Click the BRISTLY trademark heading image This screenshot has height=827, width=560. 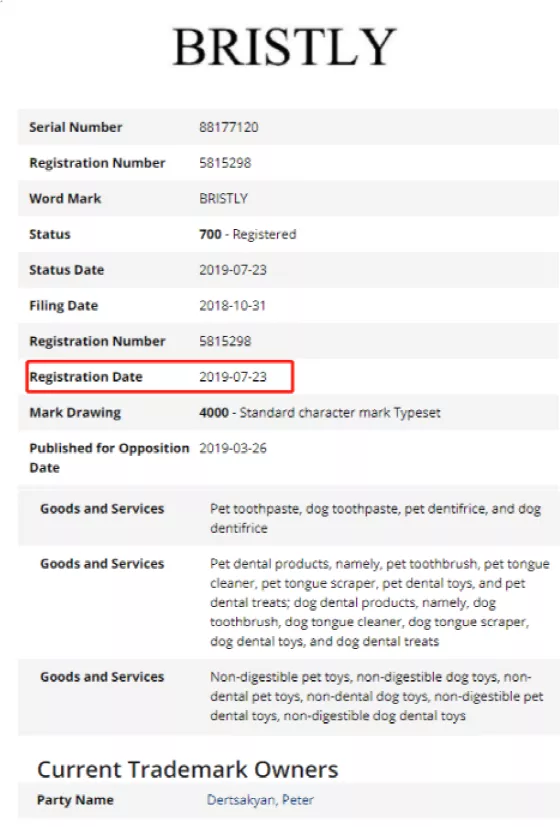[284, 47]
